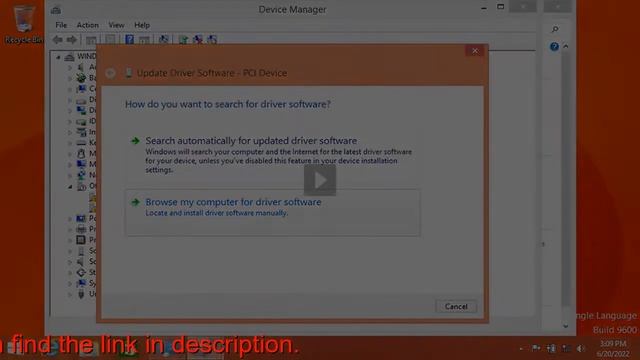Select the Network adapters icon in the tree

coord(81,175)
